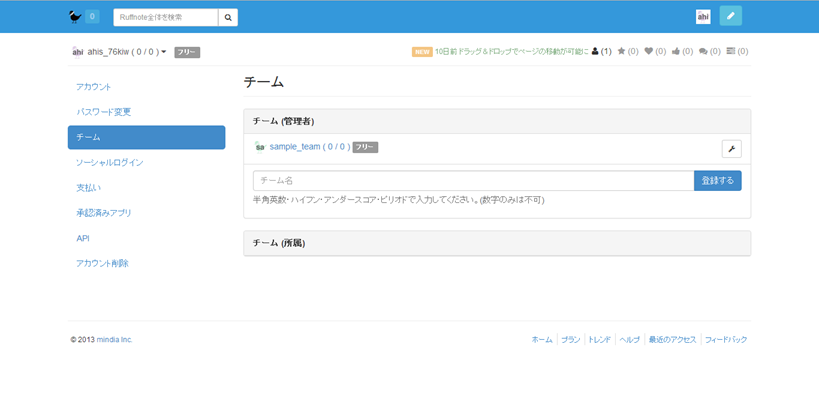Open the comments bubble counter
Image resolution: width=819 pixels, height=401 pixels.
point(703,51)
